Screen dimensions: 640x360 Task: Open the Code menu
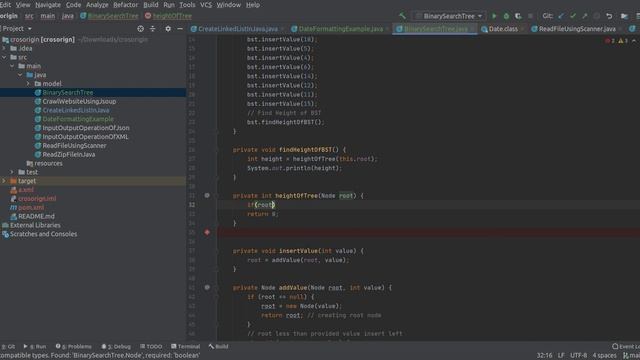tap(73, 5)
